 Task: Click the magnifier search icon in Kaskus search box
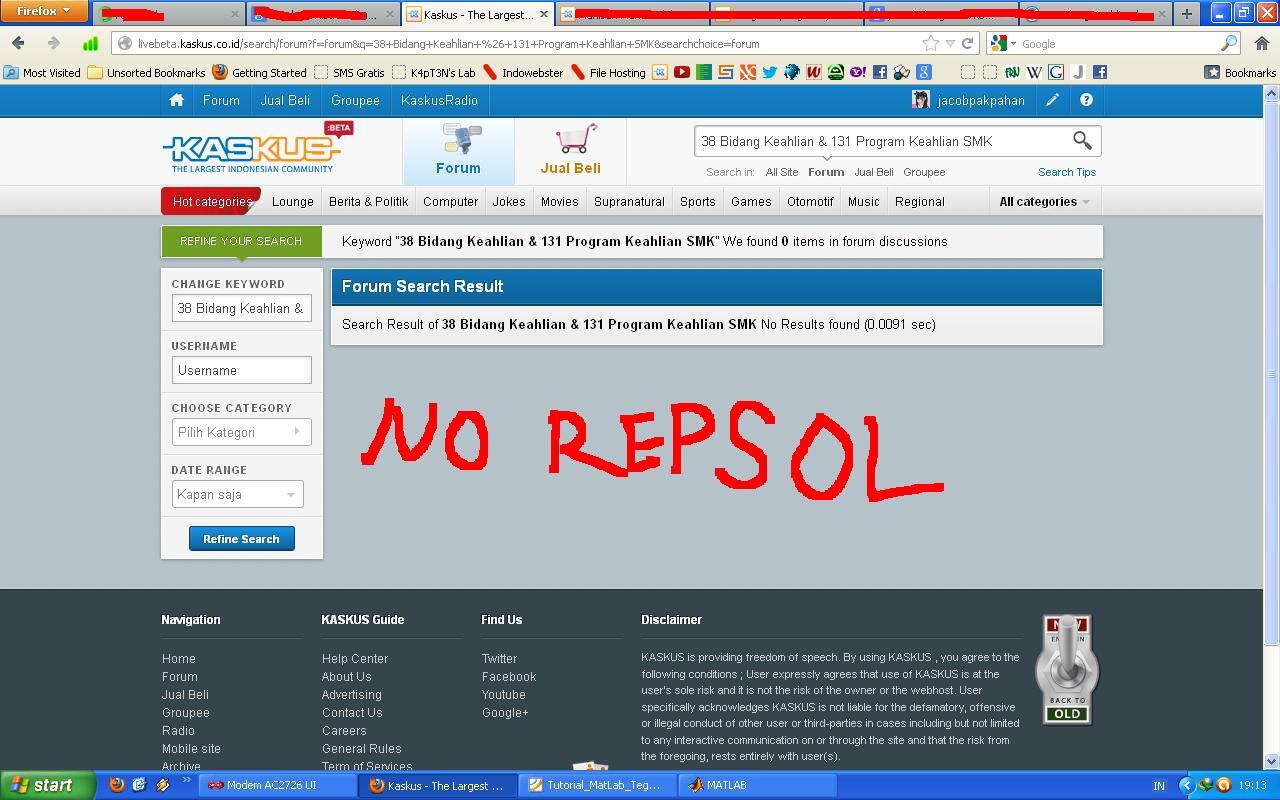[1082, 140]
